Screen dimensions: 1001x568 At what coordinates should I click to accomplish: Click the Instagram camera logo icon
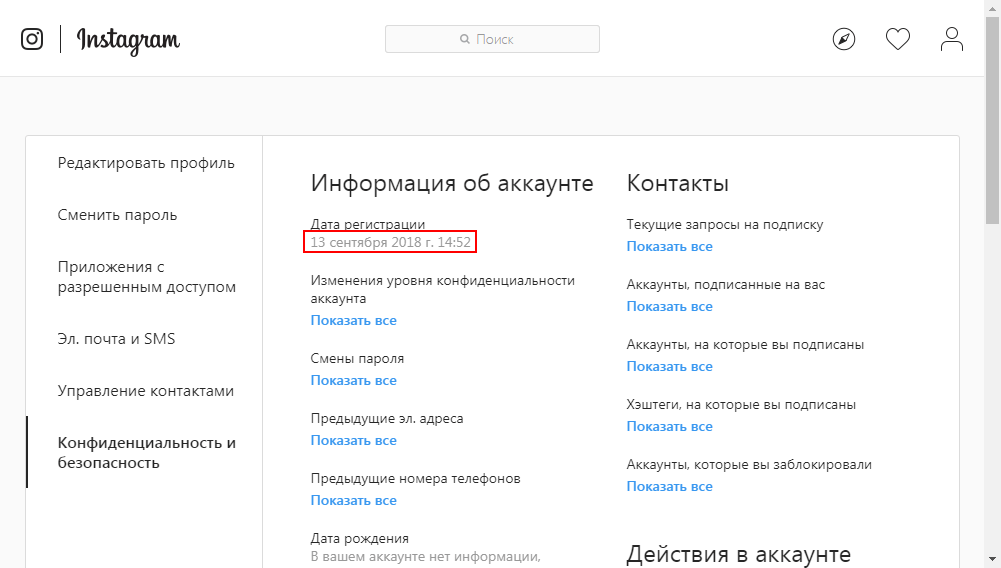32,39
